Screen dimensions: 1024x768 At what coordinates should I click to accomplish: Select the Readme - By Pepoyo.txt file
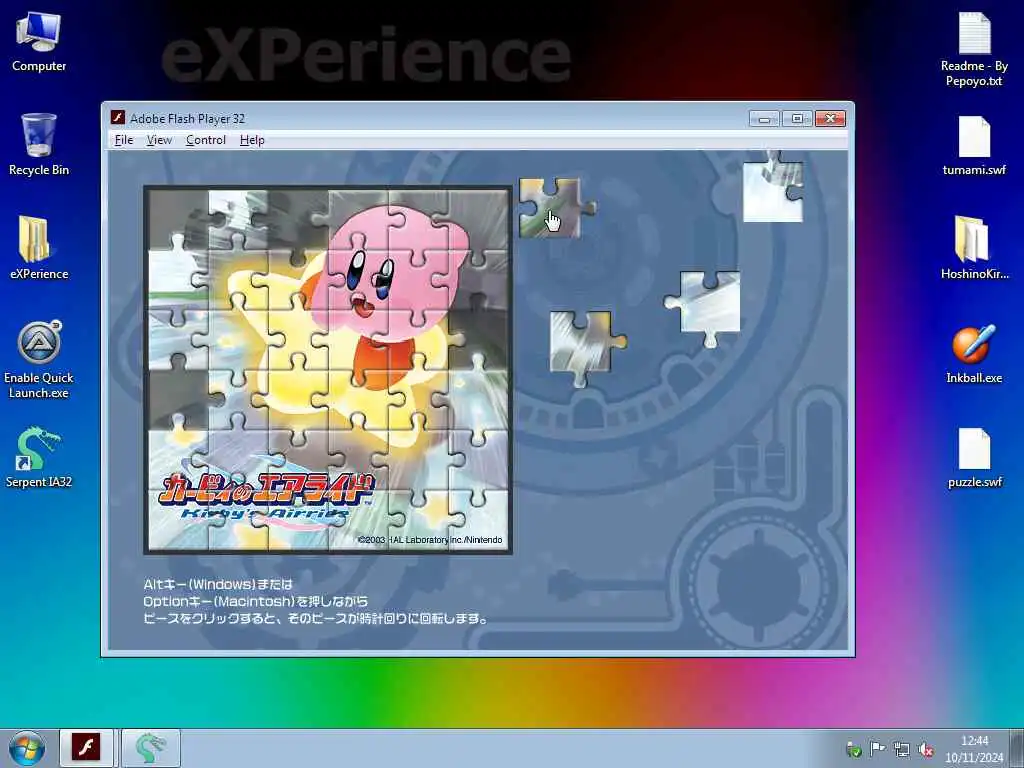[974, 50]
